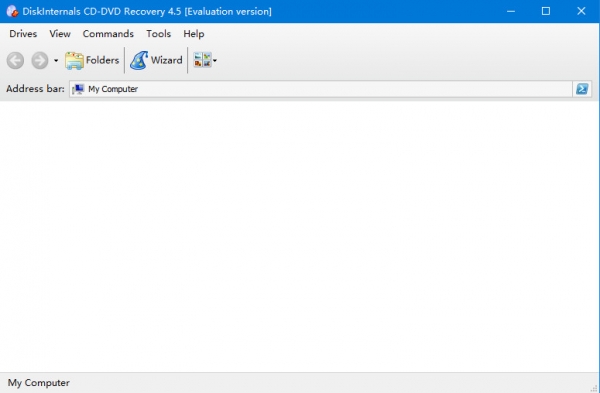This screenshot has width=600, height=393.
Task: Click My Computer text in status bar
Action: [39, 383]
